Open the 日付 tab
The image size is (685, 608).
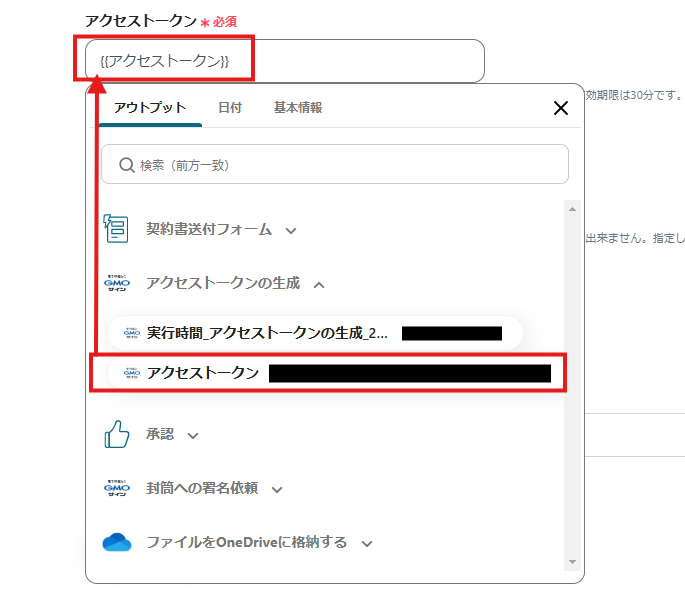point(230,107)
